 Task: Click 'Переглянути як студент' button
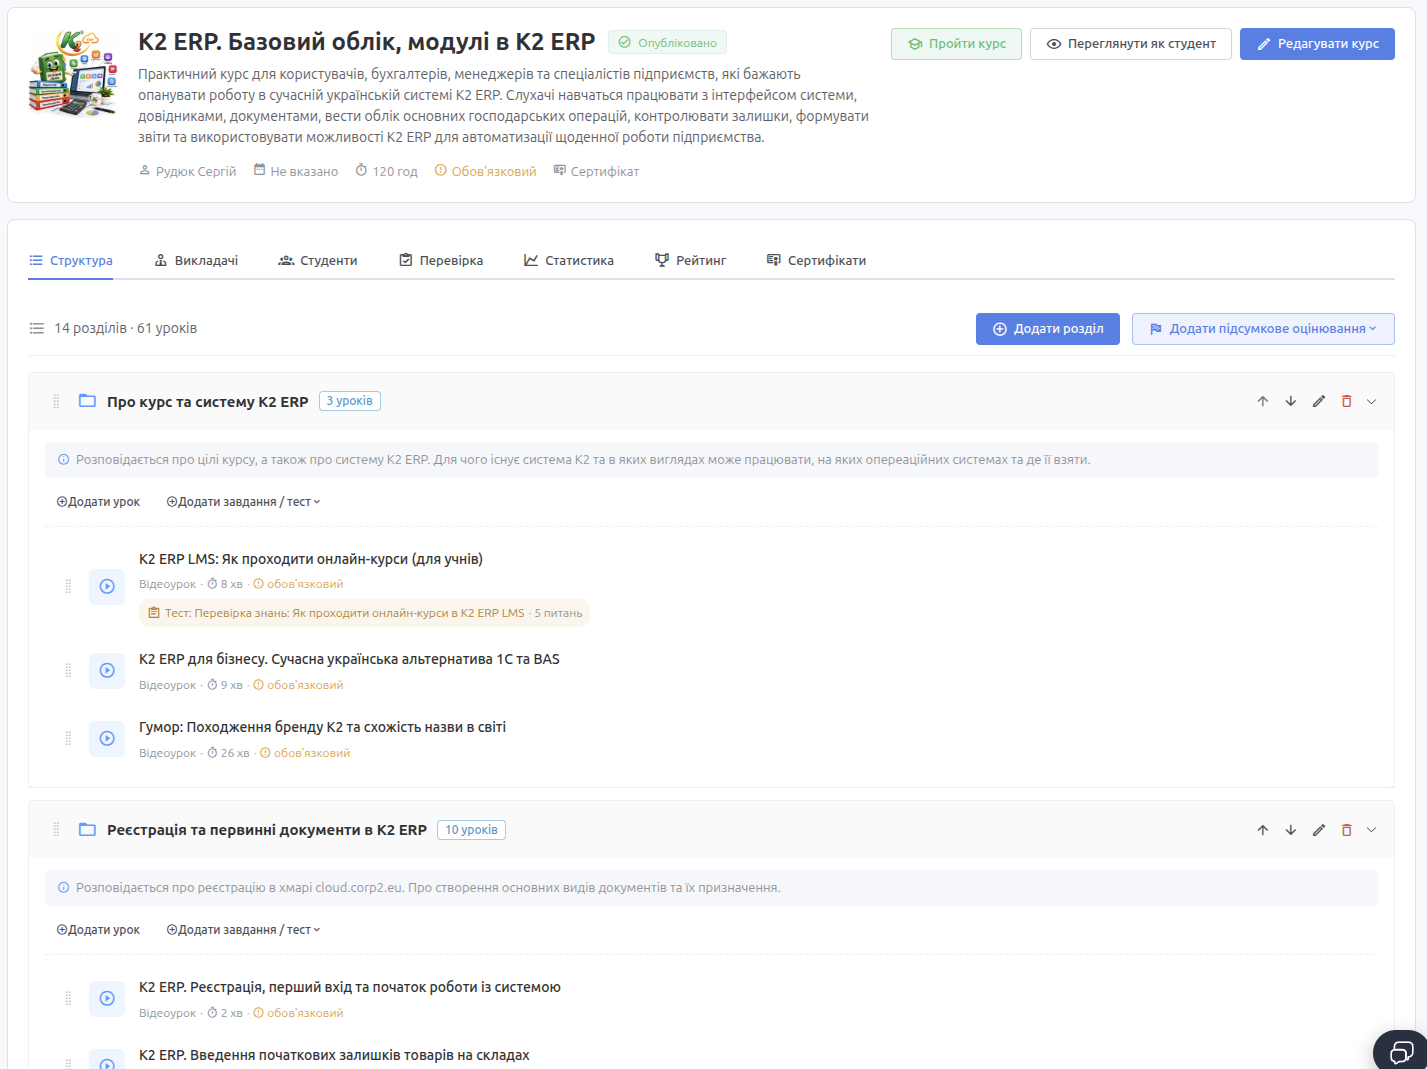1131,44
